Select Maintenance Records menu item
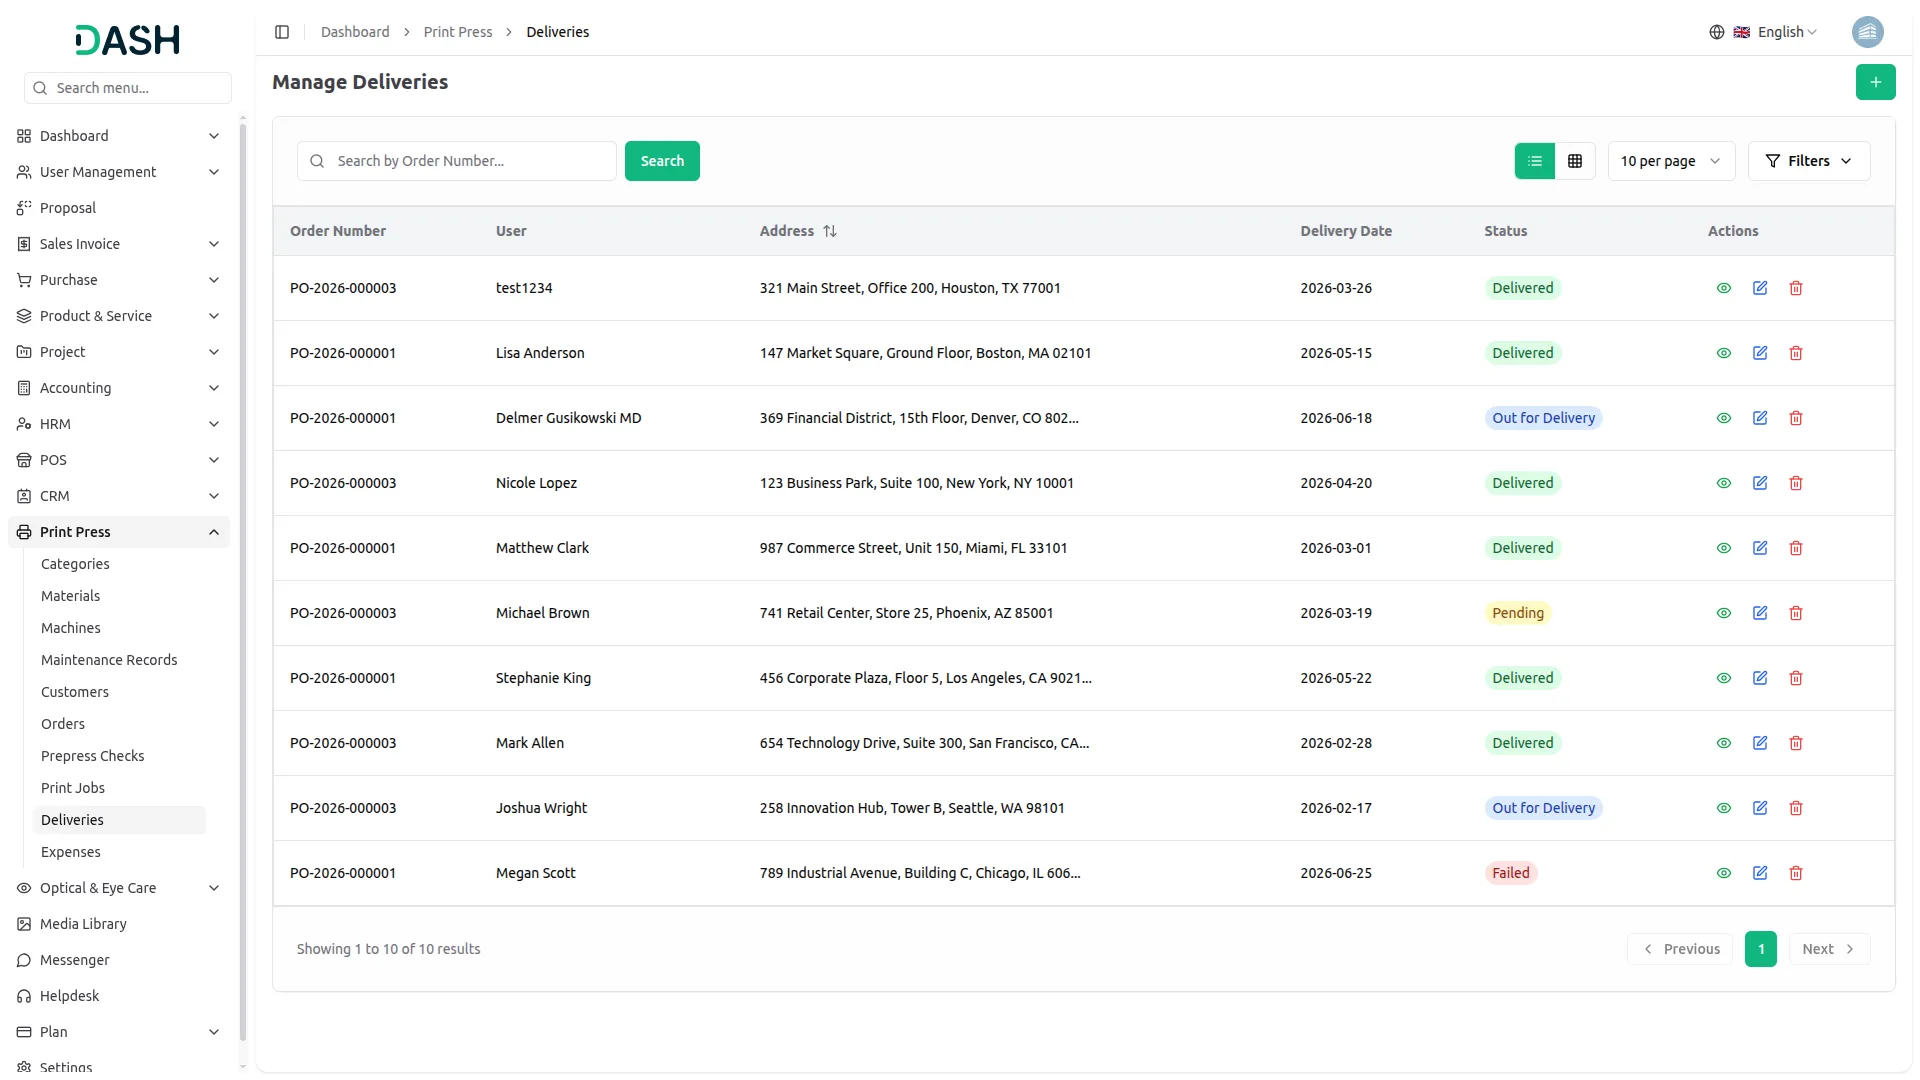Screen dimensions: 1920x1080 pos(109,660)
